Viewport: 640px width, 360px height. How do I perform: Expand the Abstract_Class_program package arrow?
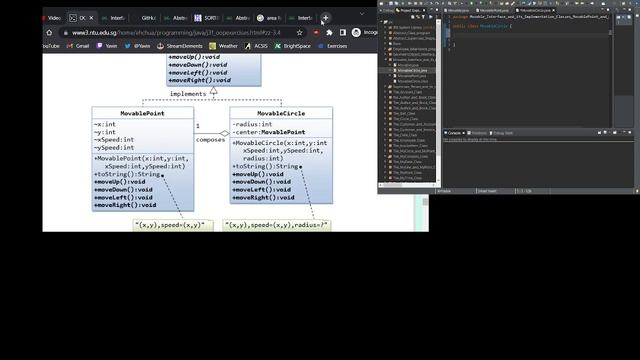tap(385, 33)
